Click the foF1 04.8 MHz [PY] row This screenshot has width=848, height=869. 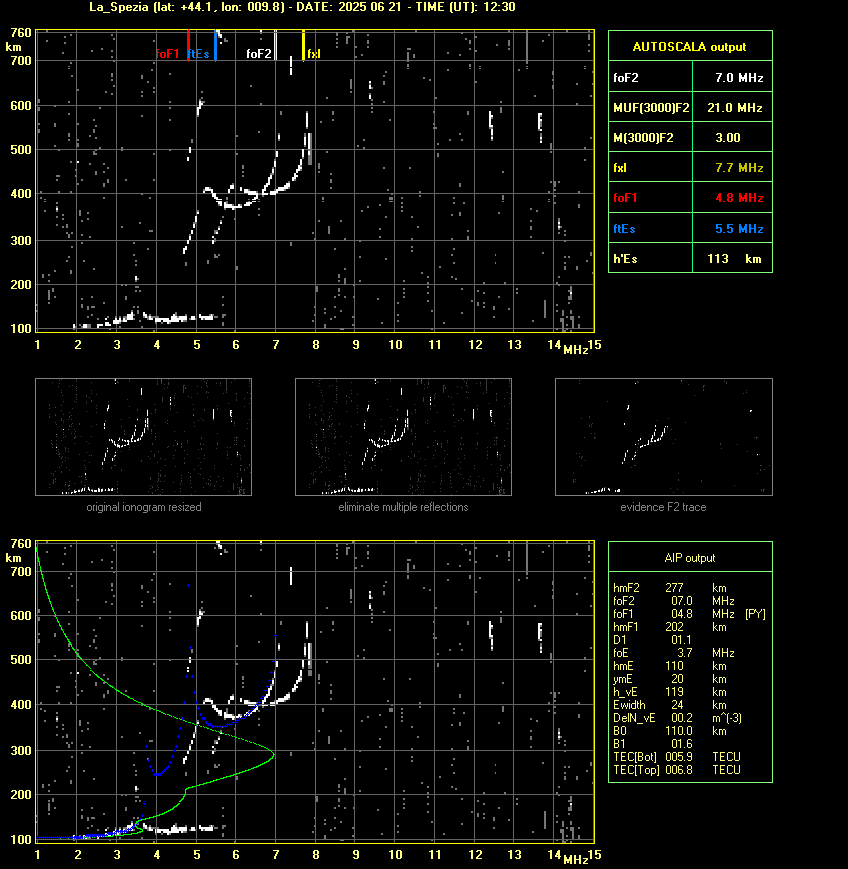tap(689, 614)
